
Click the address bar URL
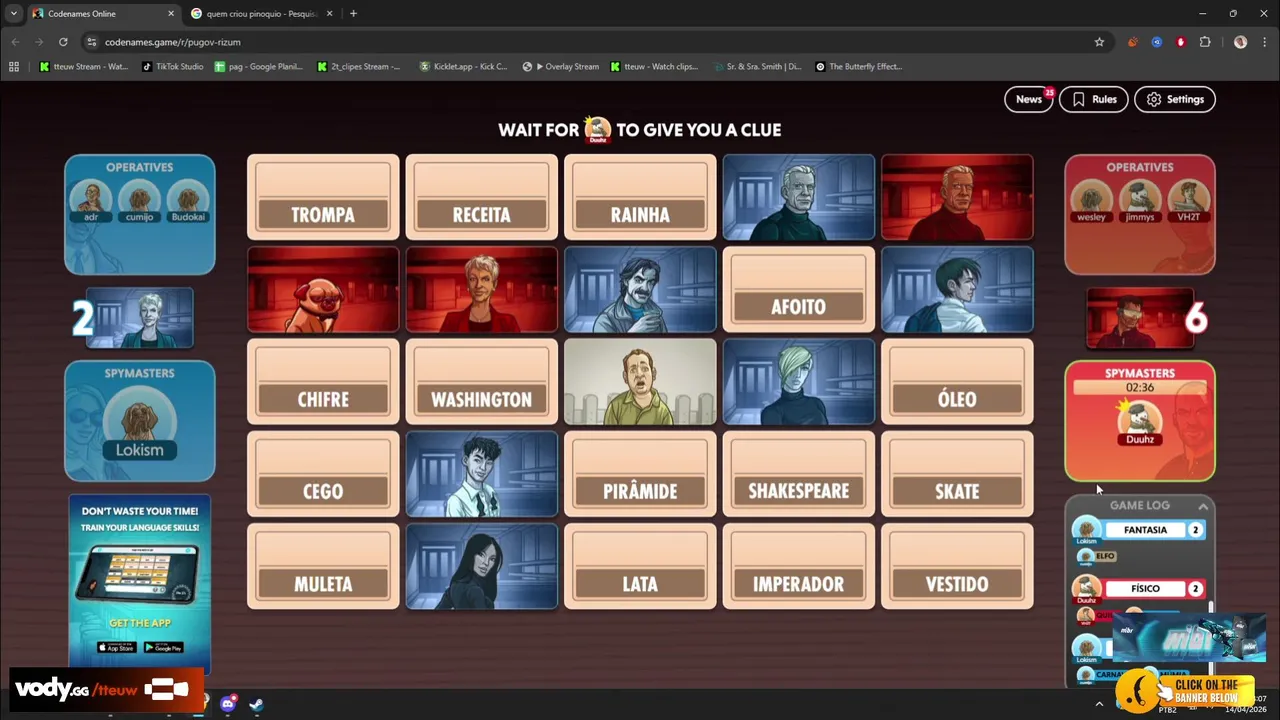click(x=173, y=42)
